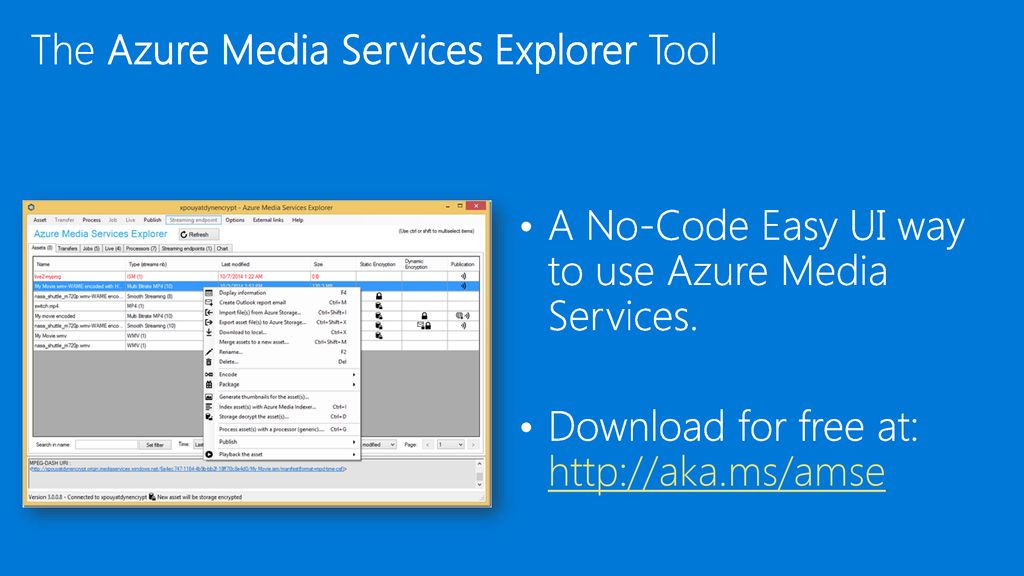Click dynamic encryption padlock in My movie encoded row
1024x576 pixels.
click(424, 316)
